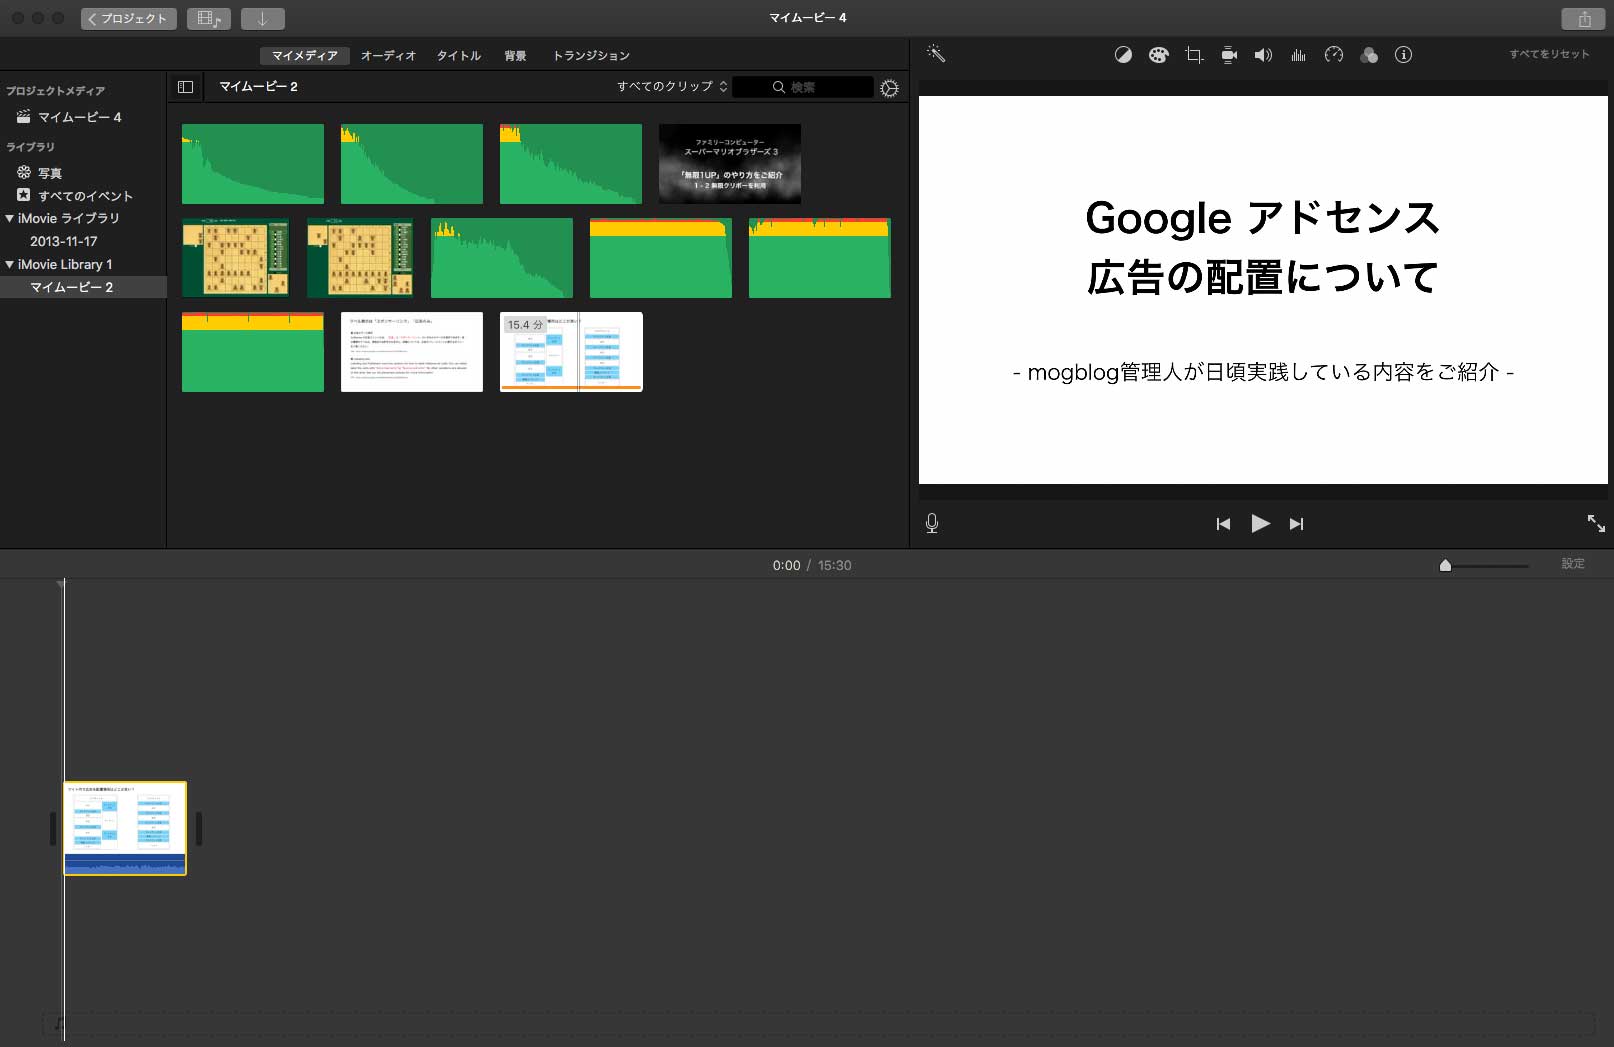Switch to the トランジション tab
1614x1047 pixels.
591,56
